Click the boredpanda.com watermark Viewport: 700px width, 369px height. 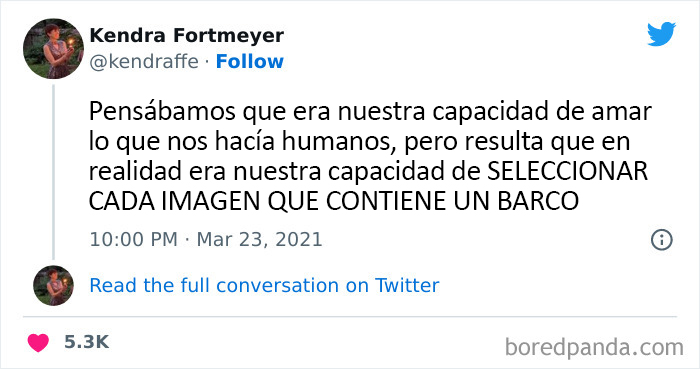tap(594, 347)
